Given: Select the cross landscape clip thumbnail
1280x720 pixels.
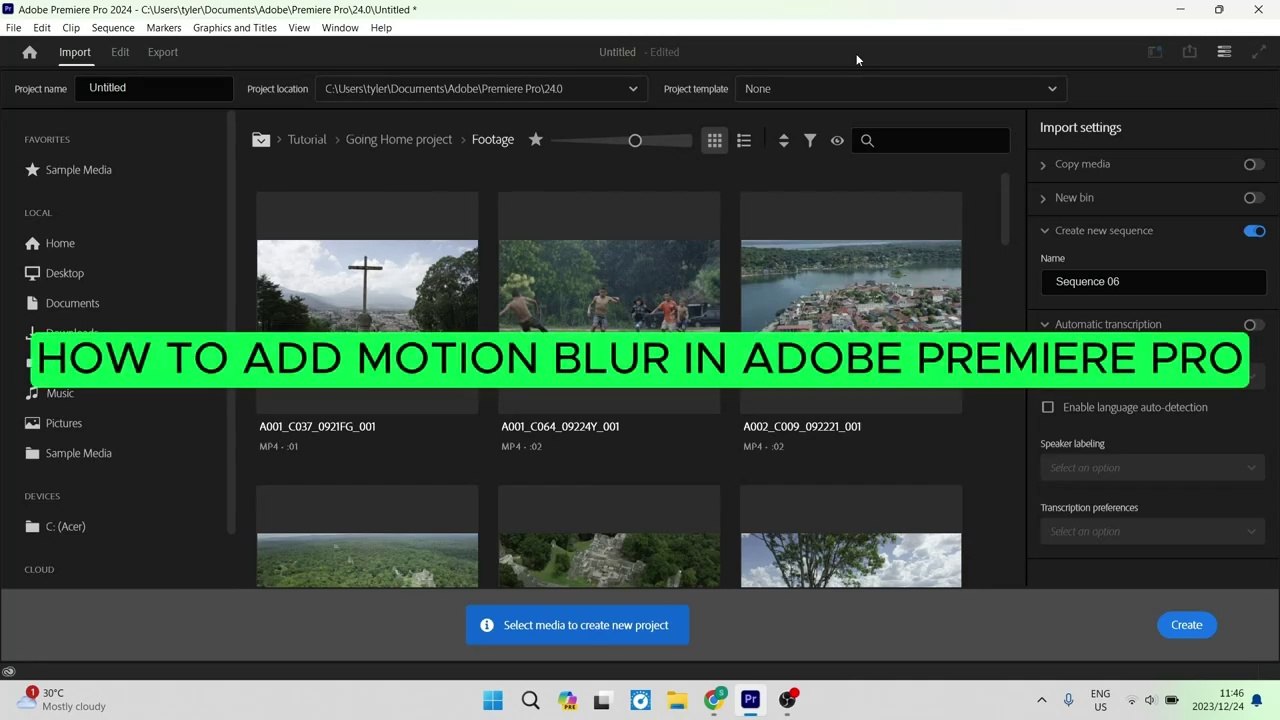Looking at the screenshot, I should (367, 302).
